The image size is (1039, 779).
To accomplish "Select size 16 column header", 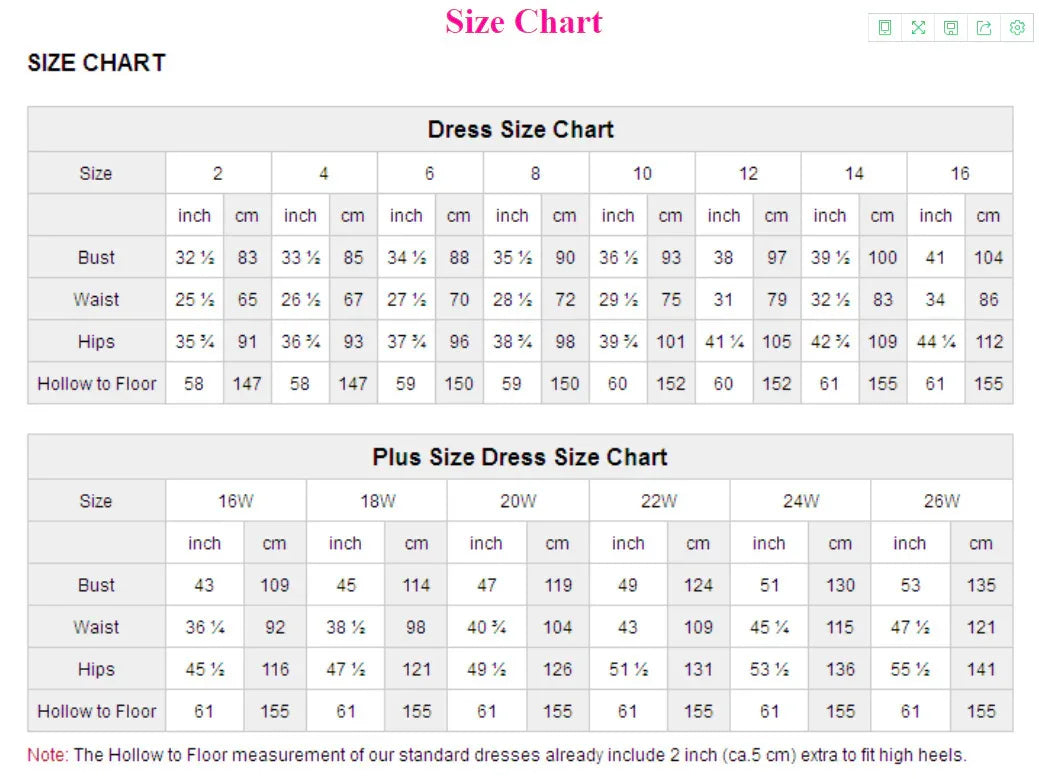I will 959,172.
